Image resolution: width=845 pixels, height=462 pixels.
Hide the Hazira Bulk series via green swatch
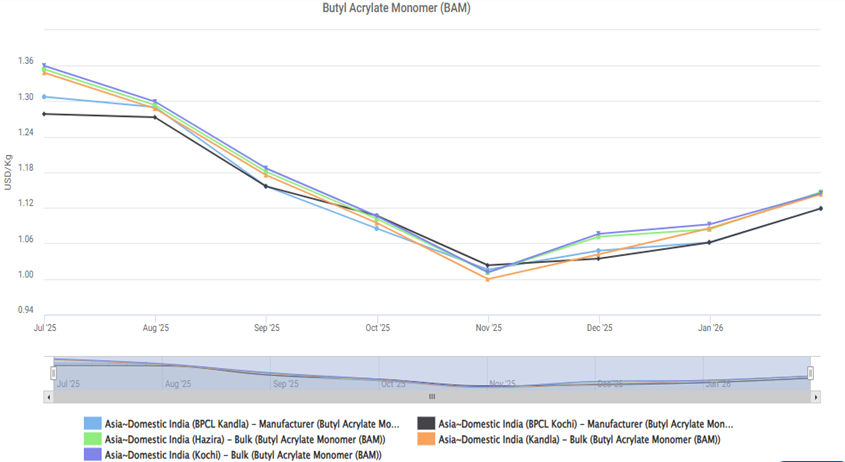tap(93, 439)
